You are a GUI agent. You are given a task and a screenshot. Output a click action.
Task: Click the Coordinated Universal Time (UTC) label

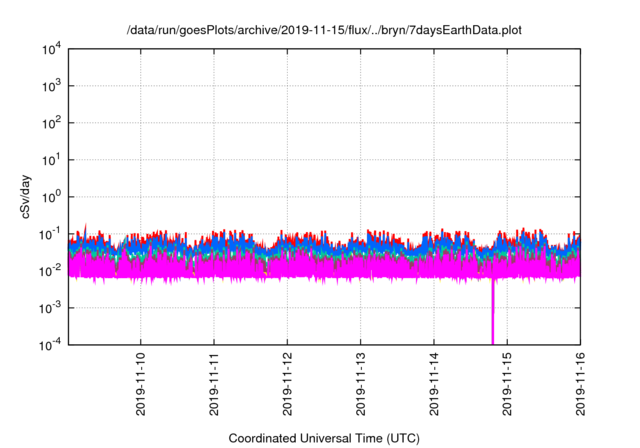[324, 438]
